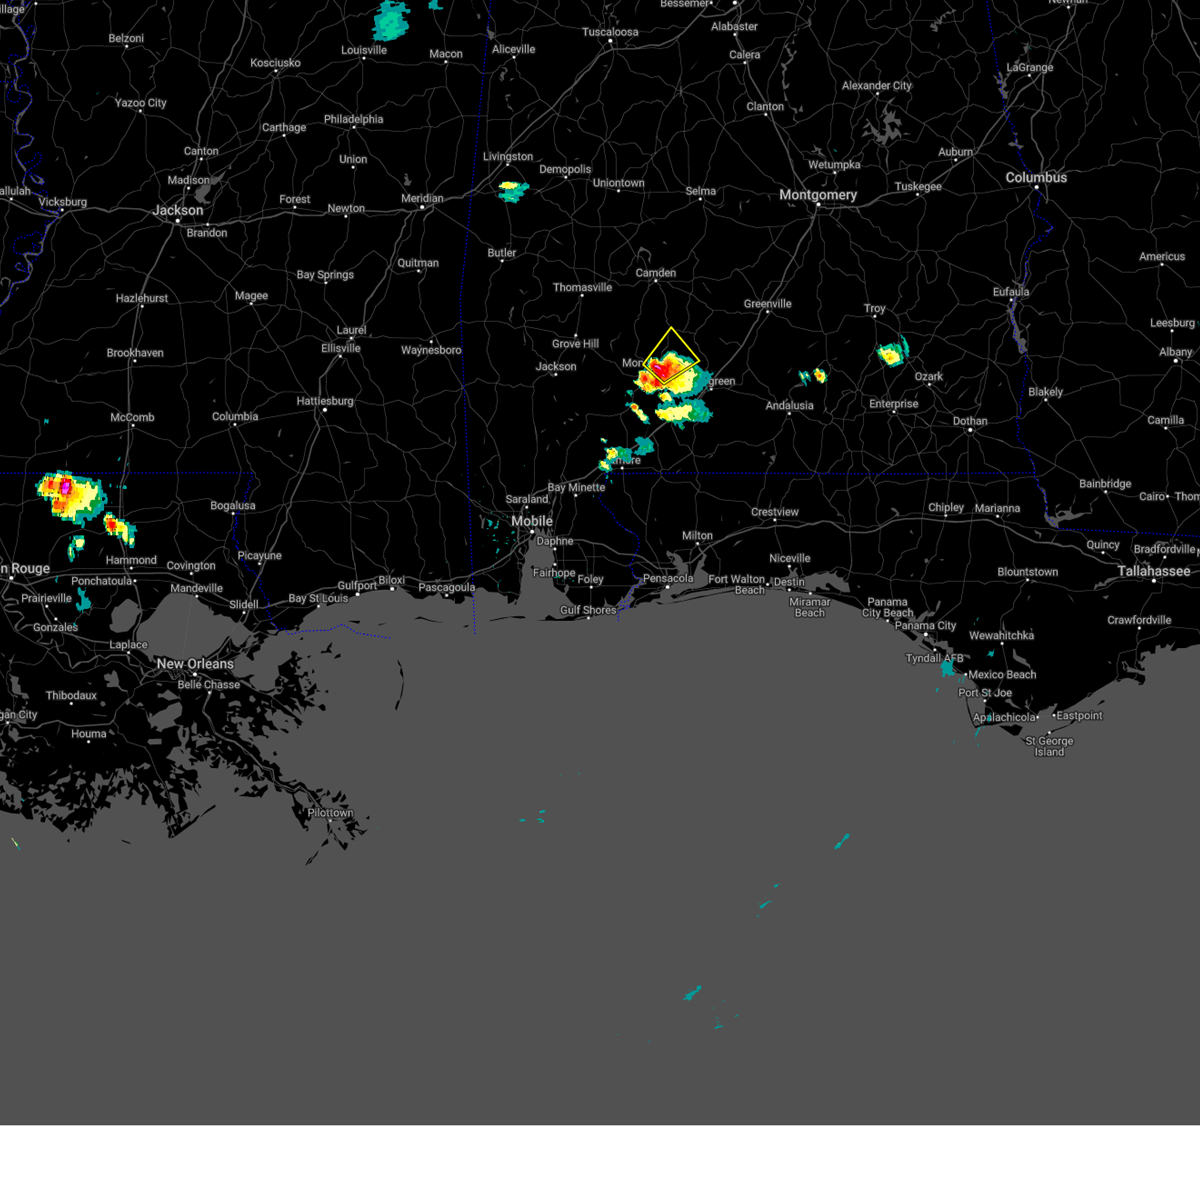Select the Greenville label

point(767,304)
